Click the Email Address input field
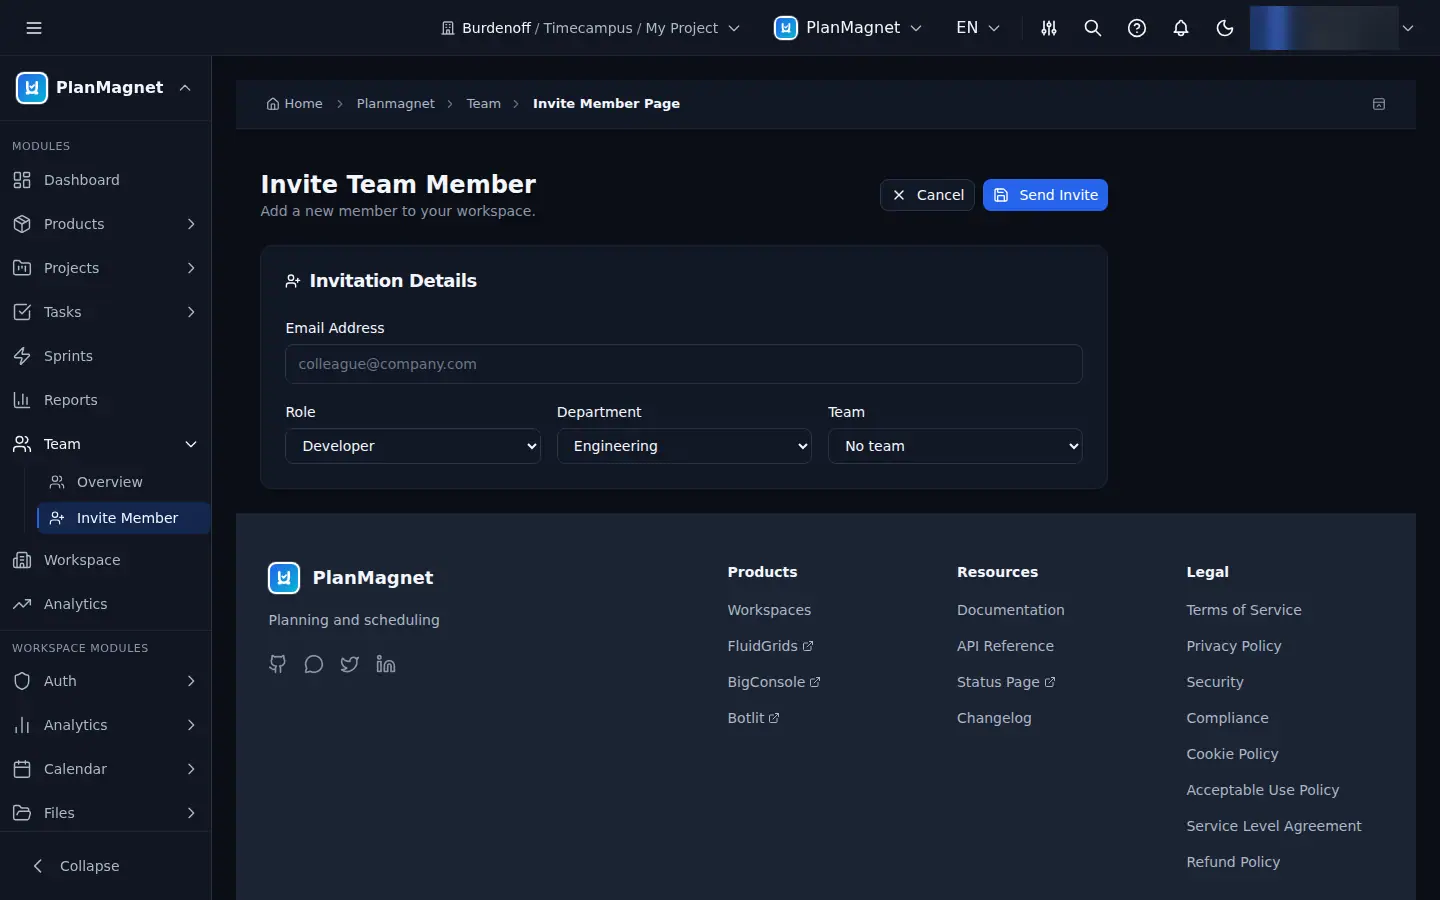Screen dimensions: 1440x900 [x=684, y=364]
